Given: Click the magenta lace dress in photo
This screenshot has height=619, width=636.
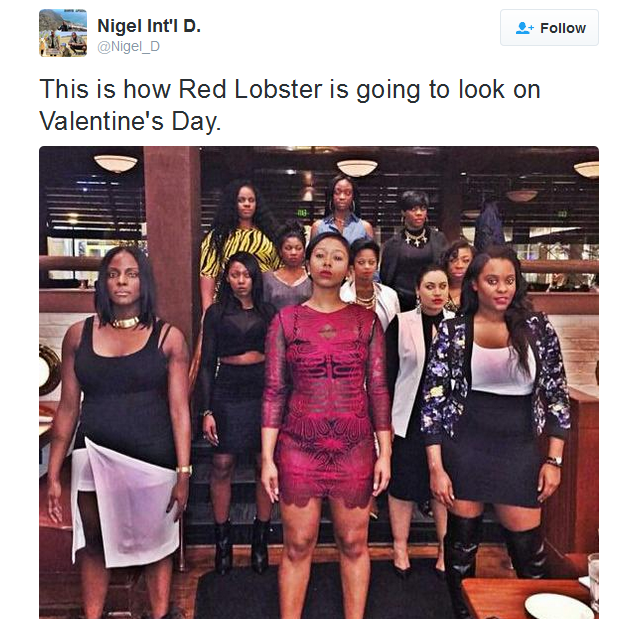Looking at the screenshot, I should (324, 406).
